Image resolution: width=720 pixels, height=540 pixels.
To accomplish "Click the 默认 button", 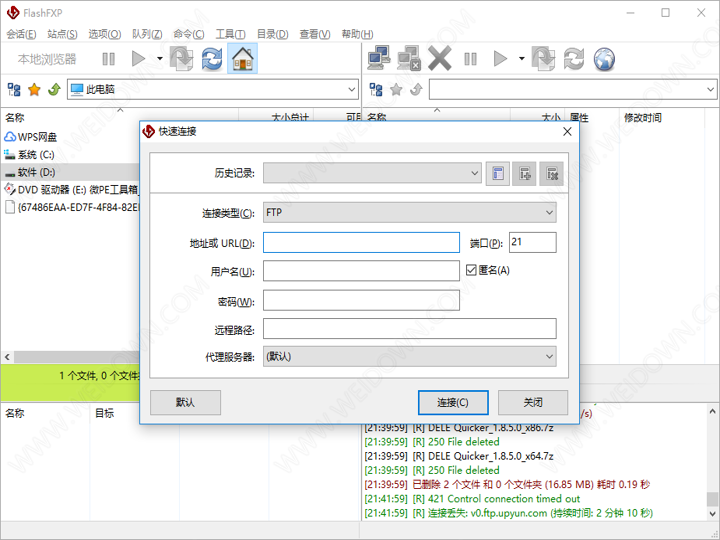I will [x=186, y=403].
